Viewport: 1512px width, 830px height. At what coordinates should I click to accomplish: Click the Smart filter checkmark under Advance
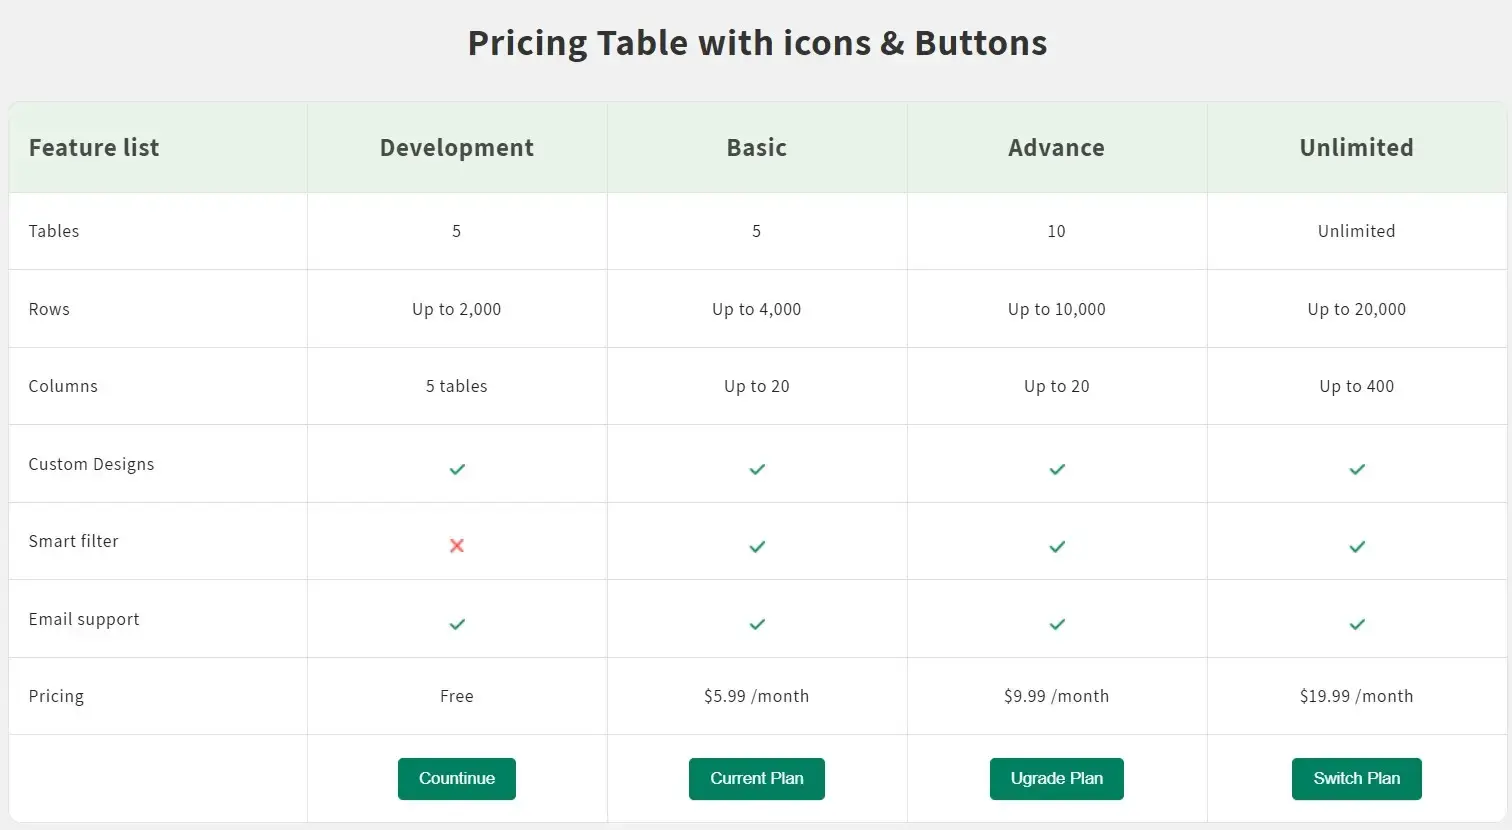click(x=1057, y=547)
